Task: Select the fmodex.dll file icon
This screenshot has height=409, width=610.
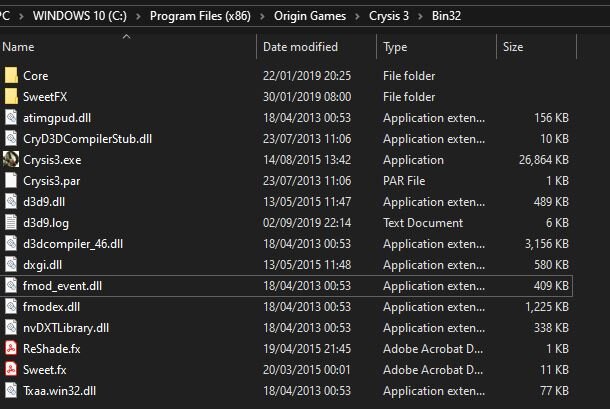Action: (x=11, y=307)
